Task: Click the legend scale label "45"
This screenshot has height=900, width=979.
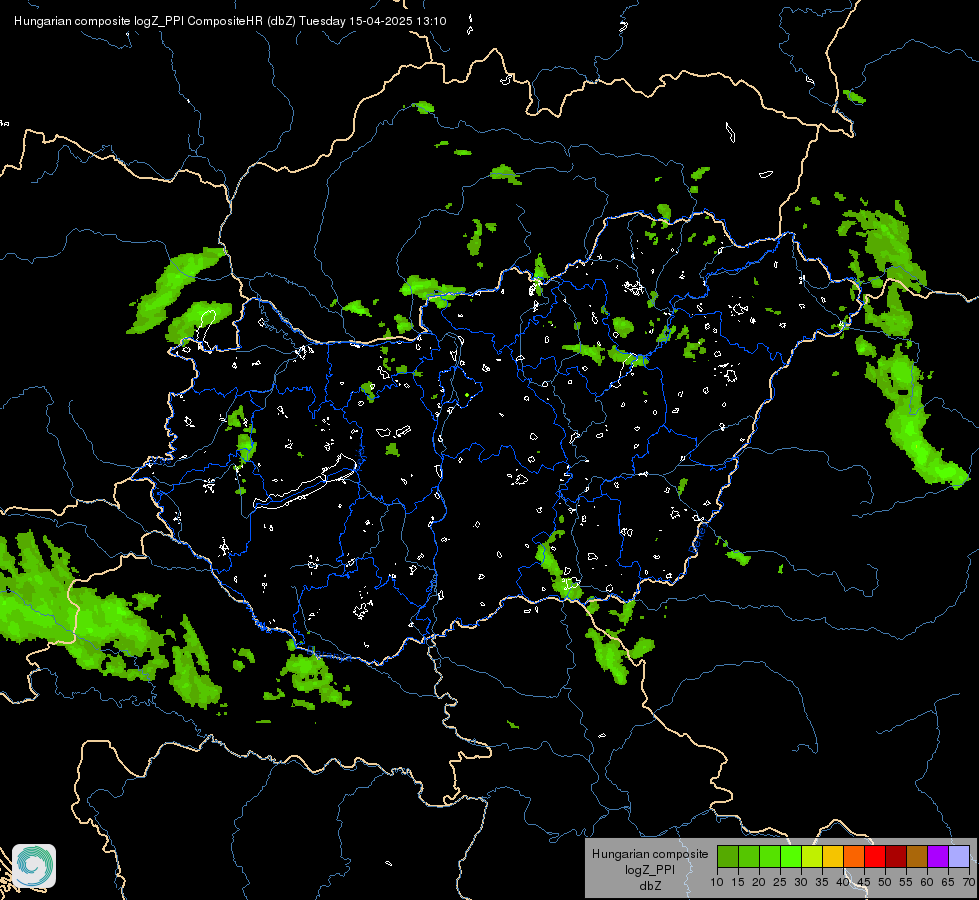Action: (x=864, y=883)
